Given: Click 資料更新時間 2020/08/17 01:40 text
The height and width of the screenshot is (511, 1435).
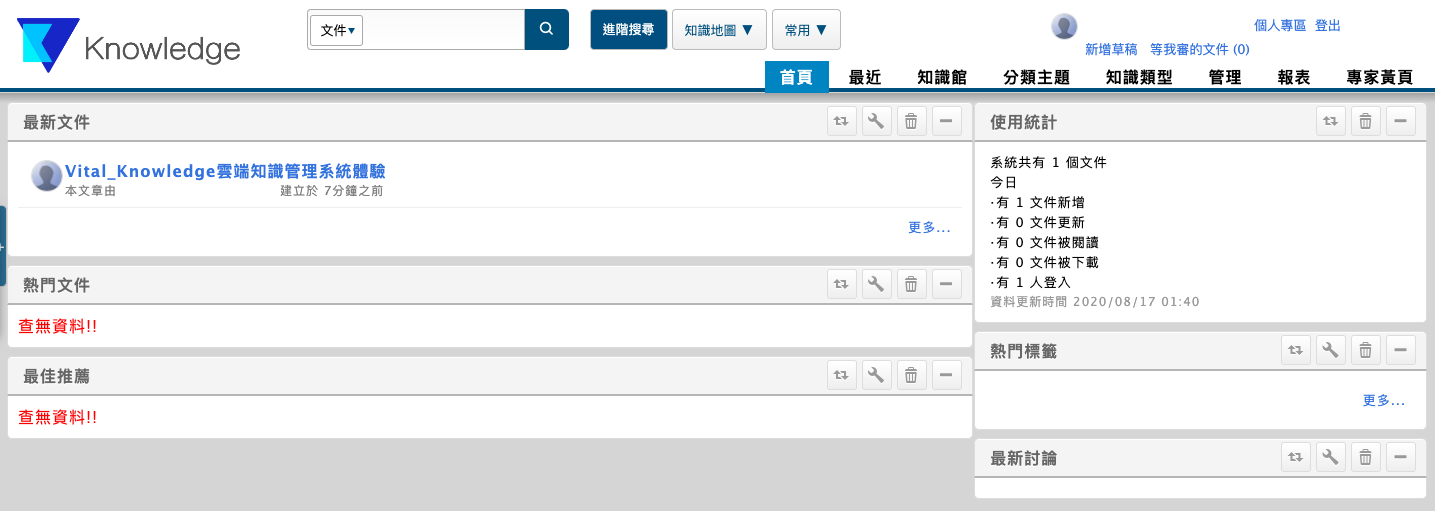Looking at the screenshot, I should point(1095,301).
